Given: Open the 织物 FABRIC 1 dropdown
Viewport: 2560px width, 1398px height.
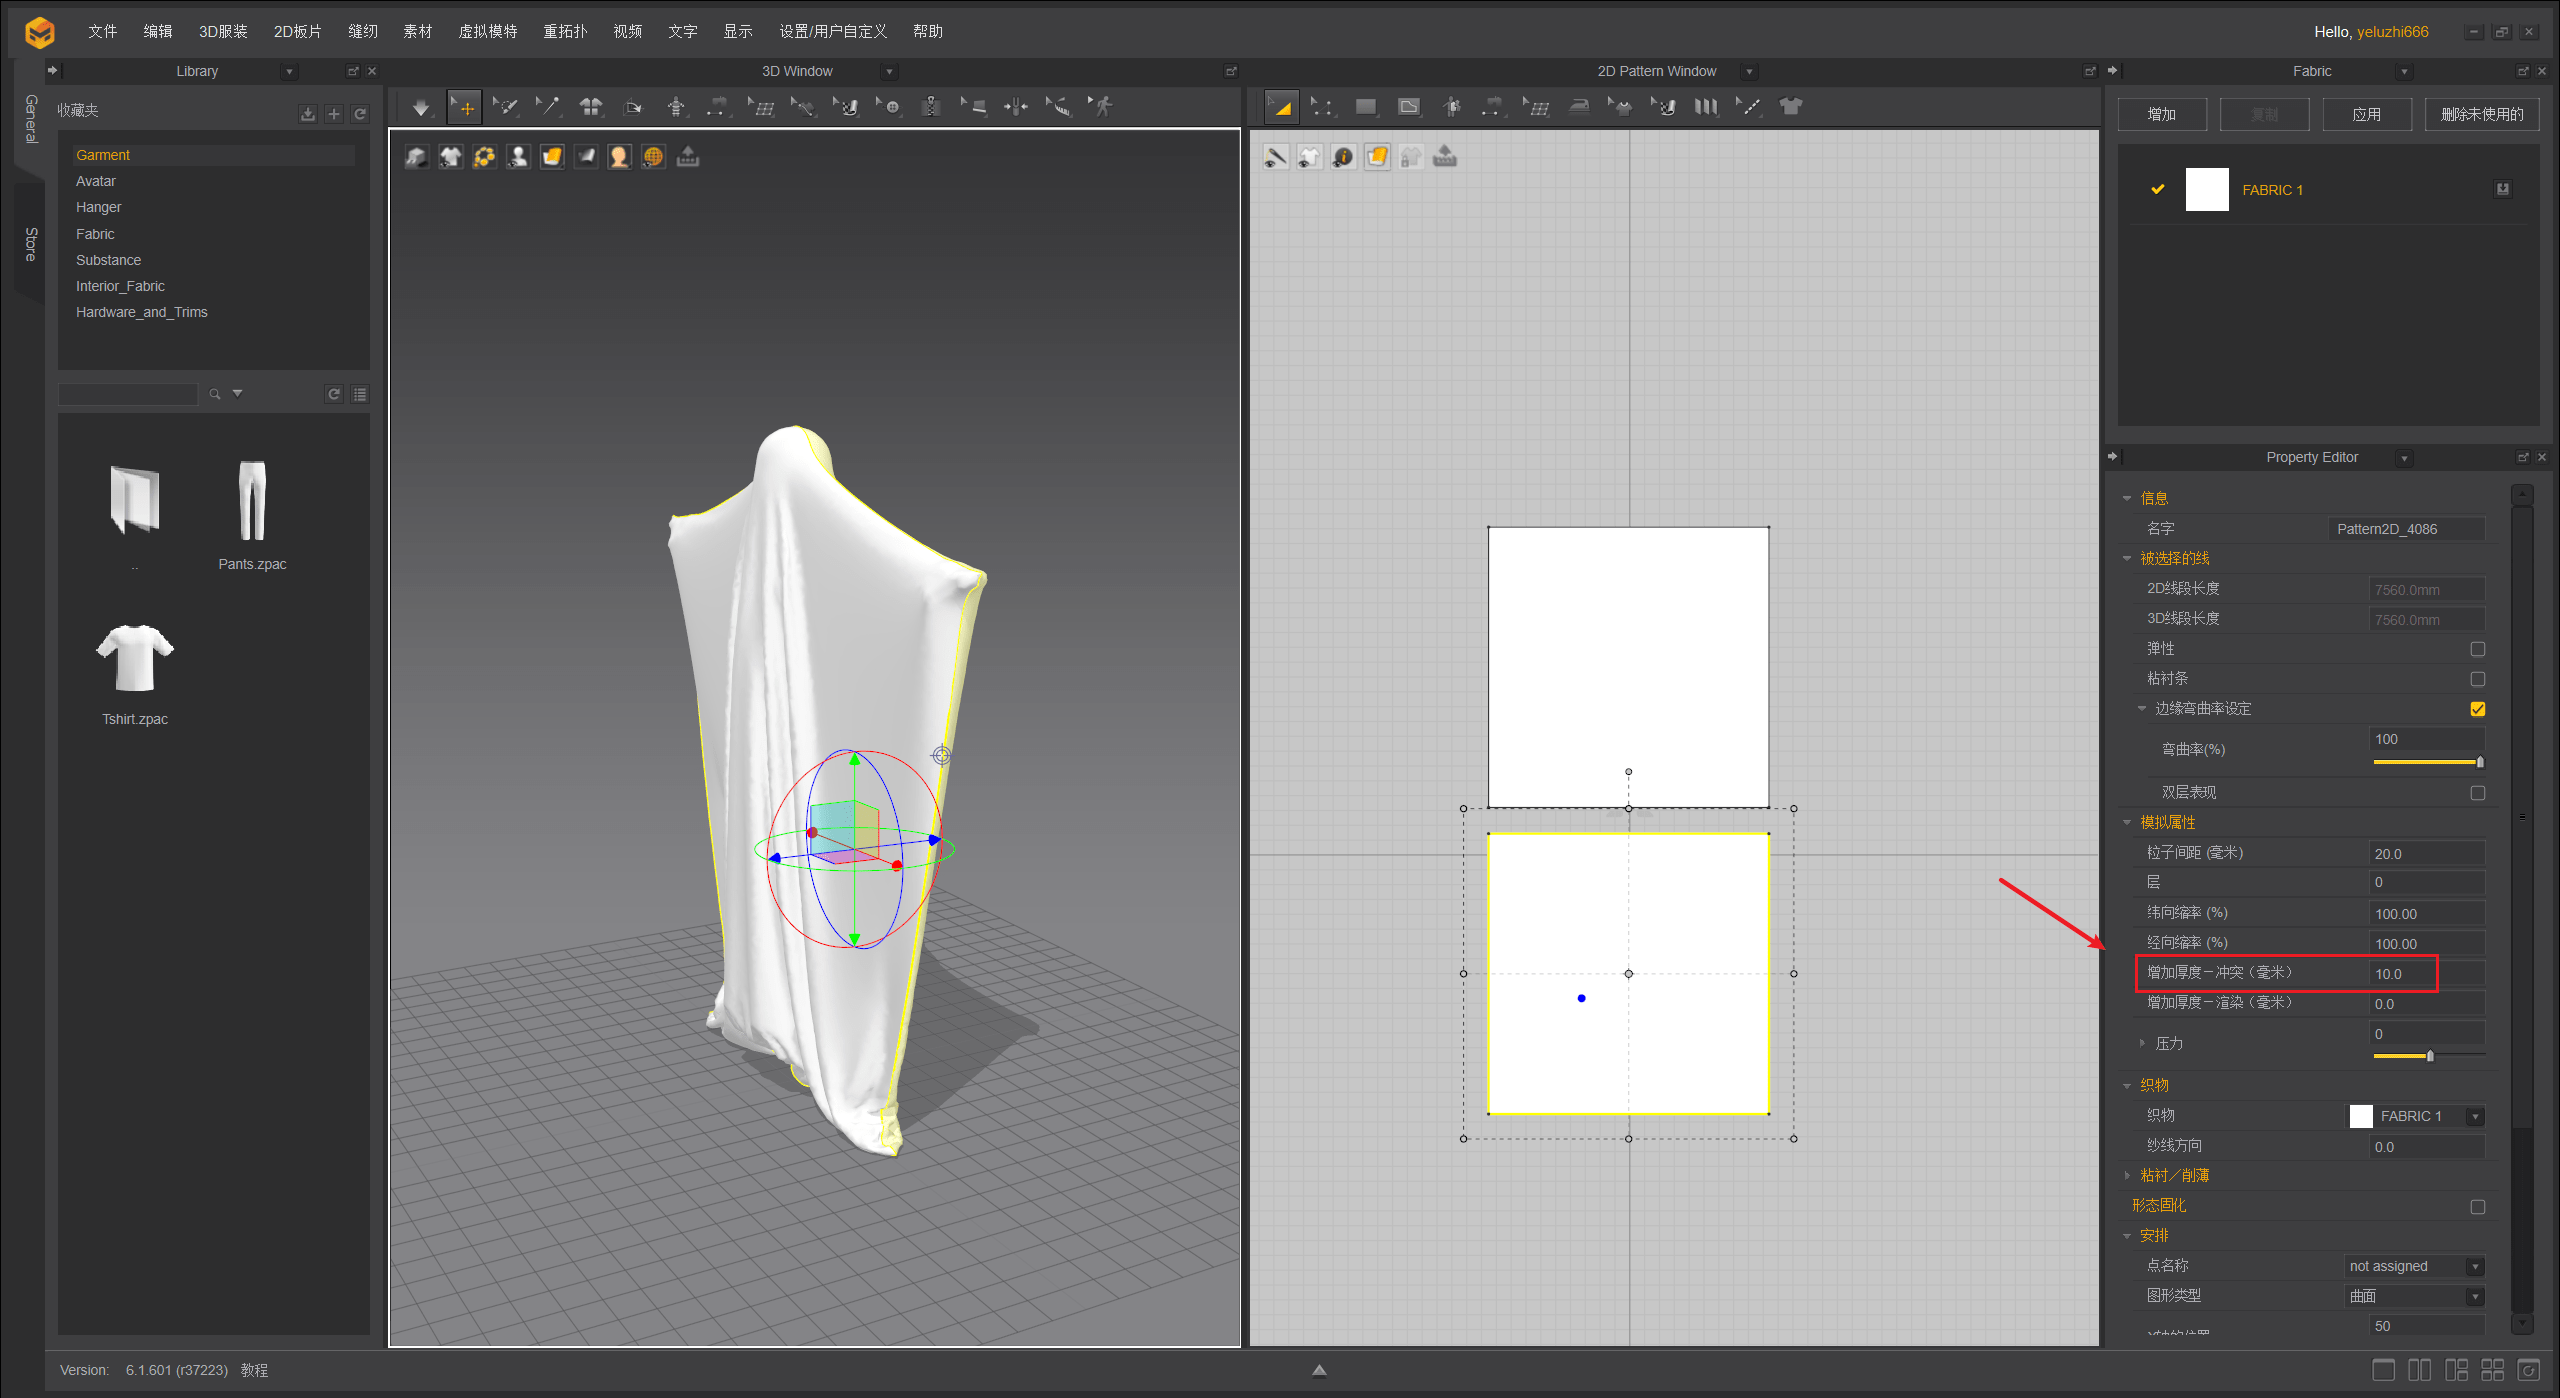Looking at the screenshot, I should click(x=2475, y=1116).
